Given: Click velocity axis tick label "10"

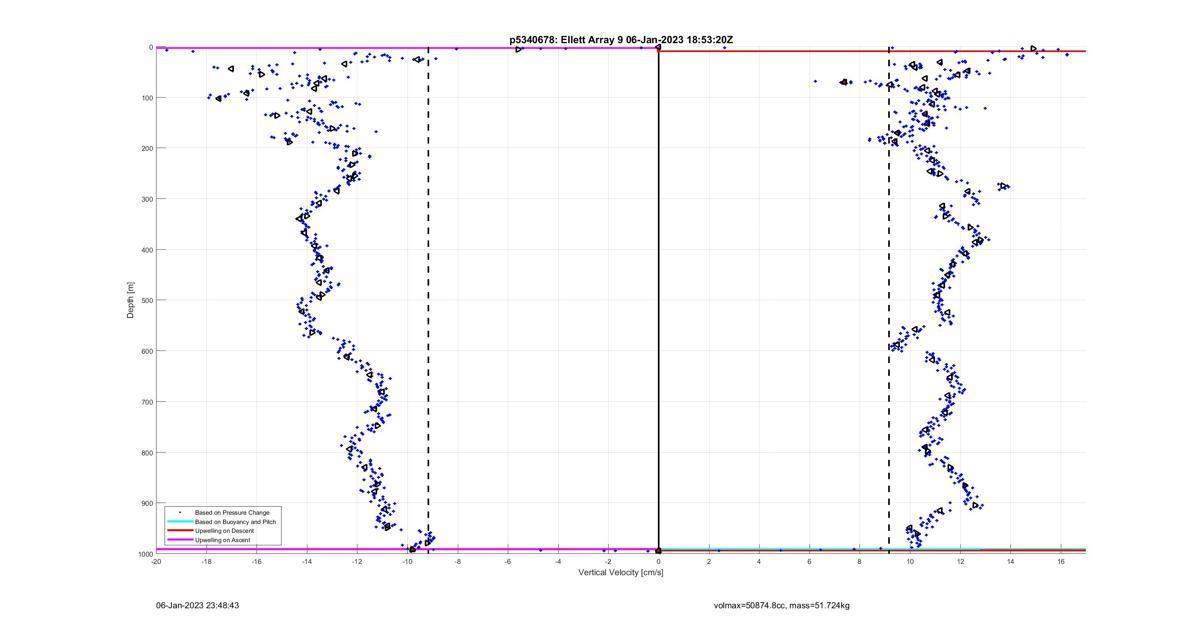Looking at the screenshot, I should pos(910,562).
